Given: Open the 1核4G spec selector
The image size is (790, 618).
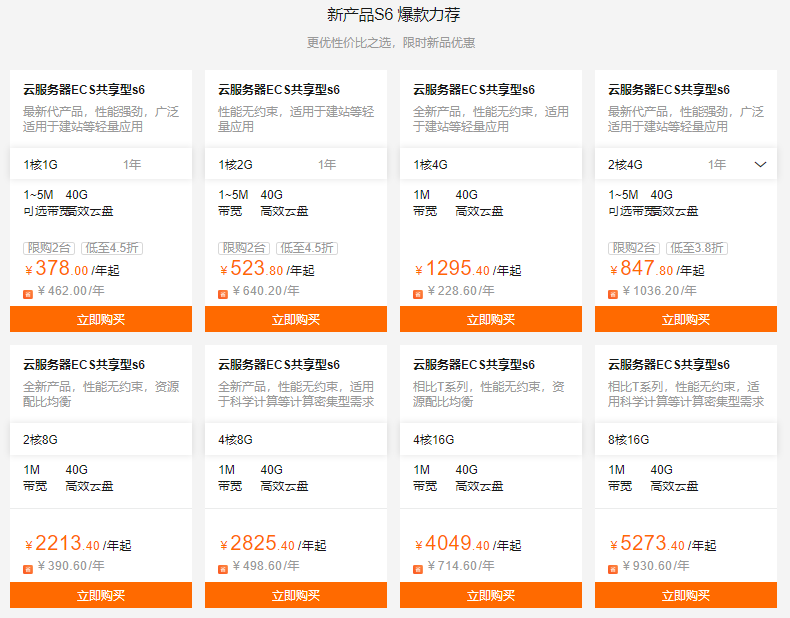Looking at the screenshot, I should coord(491,164).
